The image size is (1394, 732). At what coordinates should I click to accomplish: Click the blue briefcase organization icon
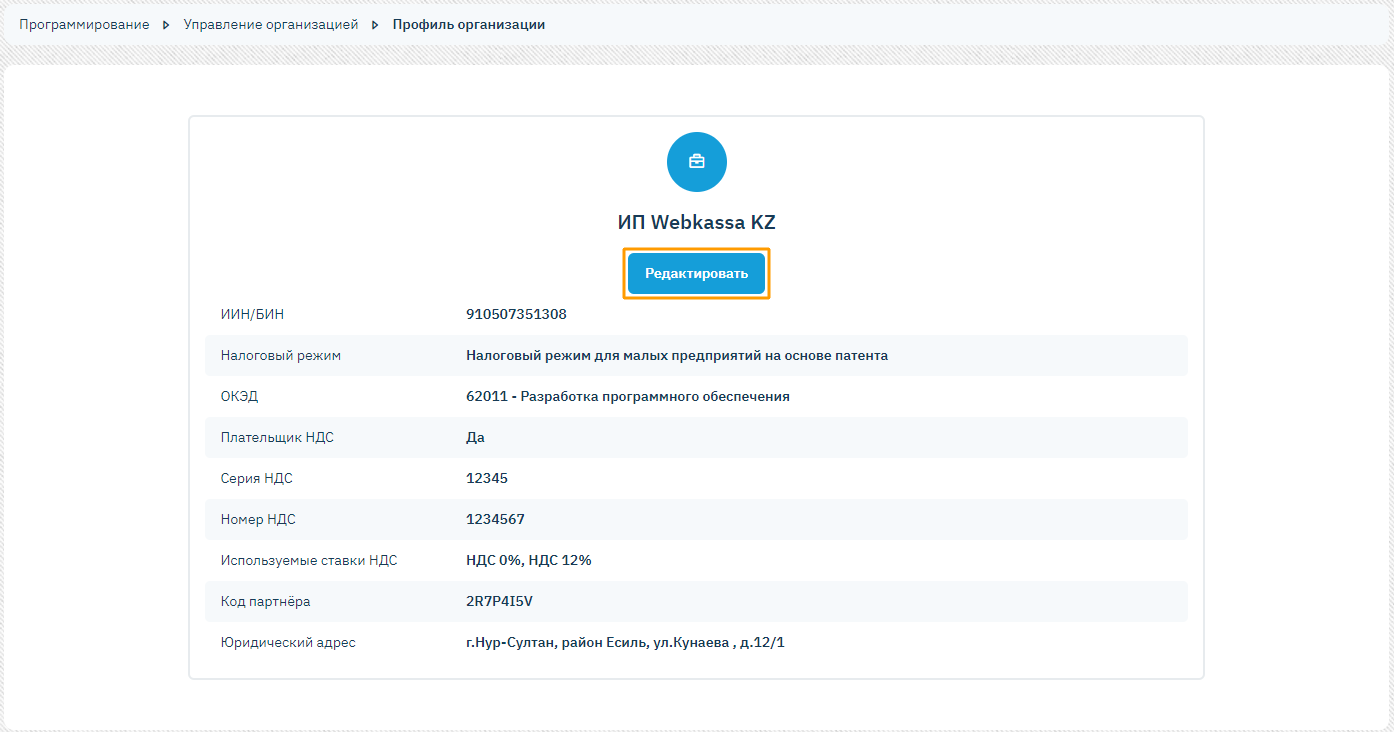pyautogui.click(x=697, y=162)
